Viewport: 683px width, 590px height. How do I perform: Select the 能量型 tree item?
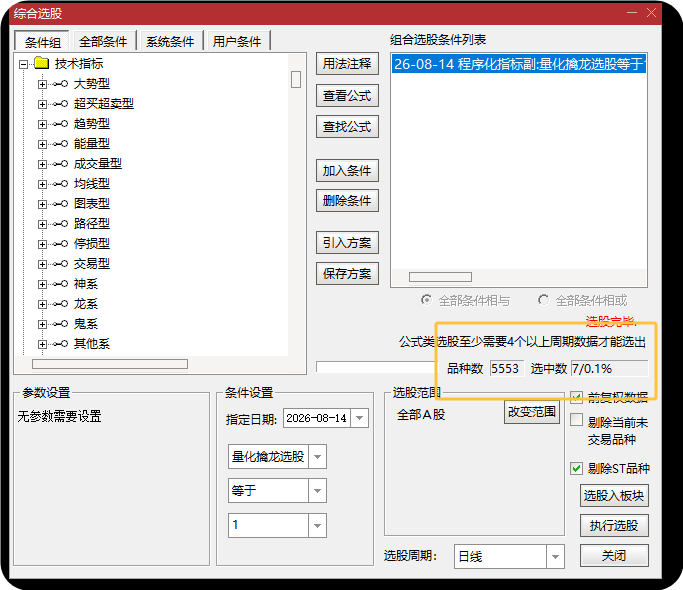click(x=92, y=144)
